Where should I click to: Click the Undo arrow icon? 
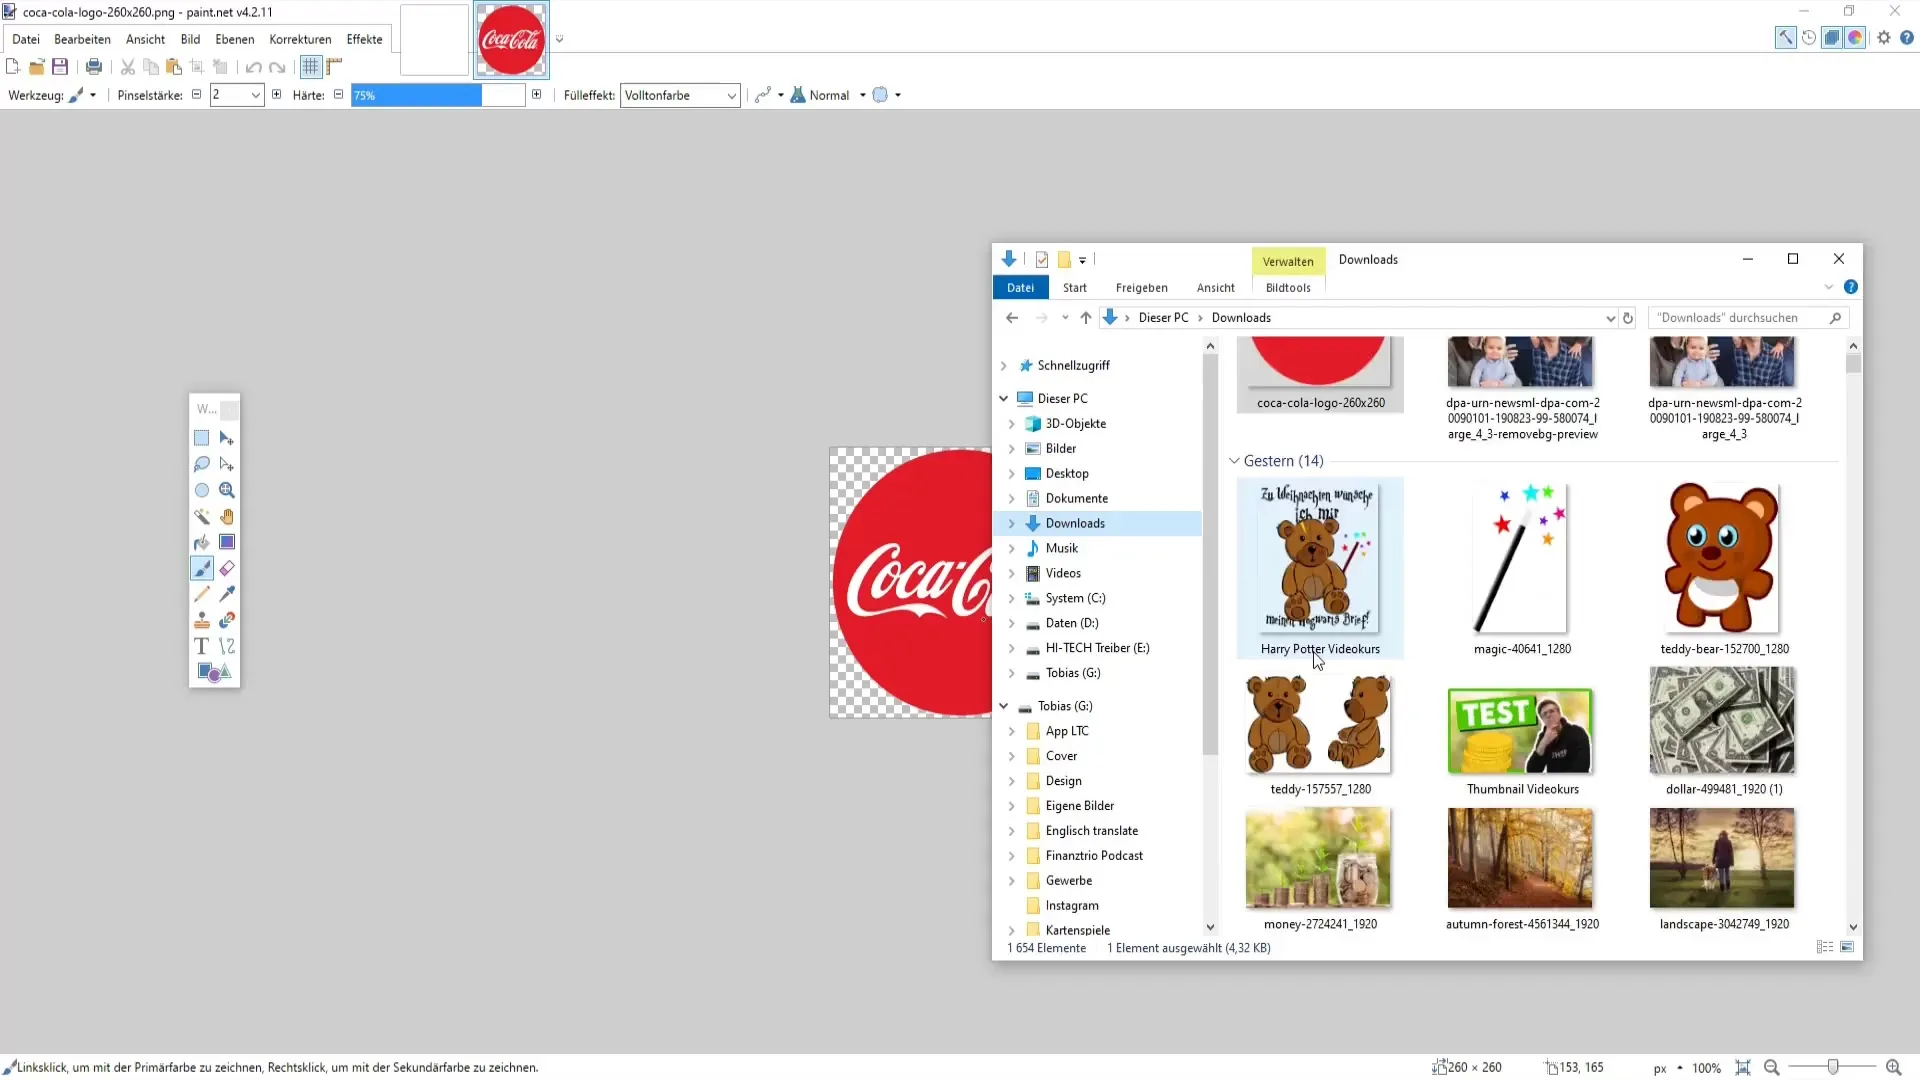254,67
